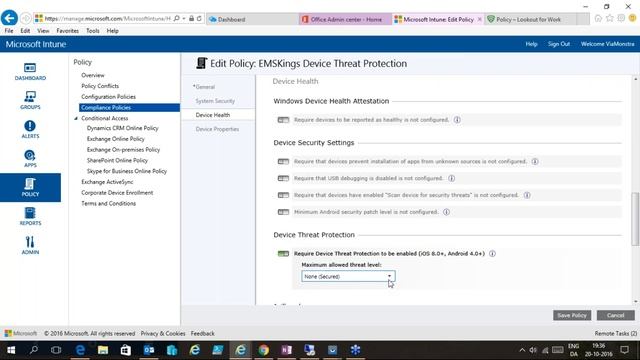Open the Reports workspace icon
This screenshot has width=640, height=360.
click(30, 216)
